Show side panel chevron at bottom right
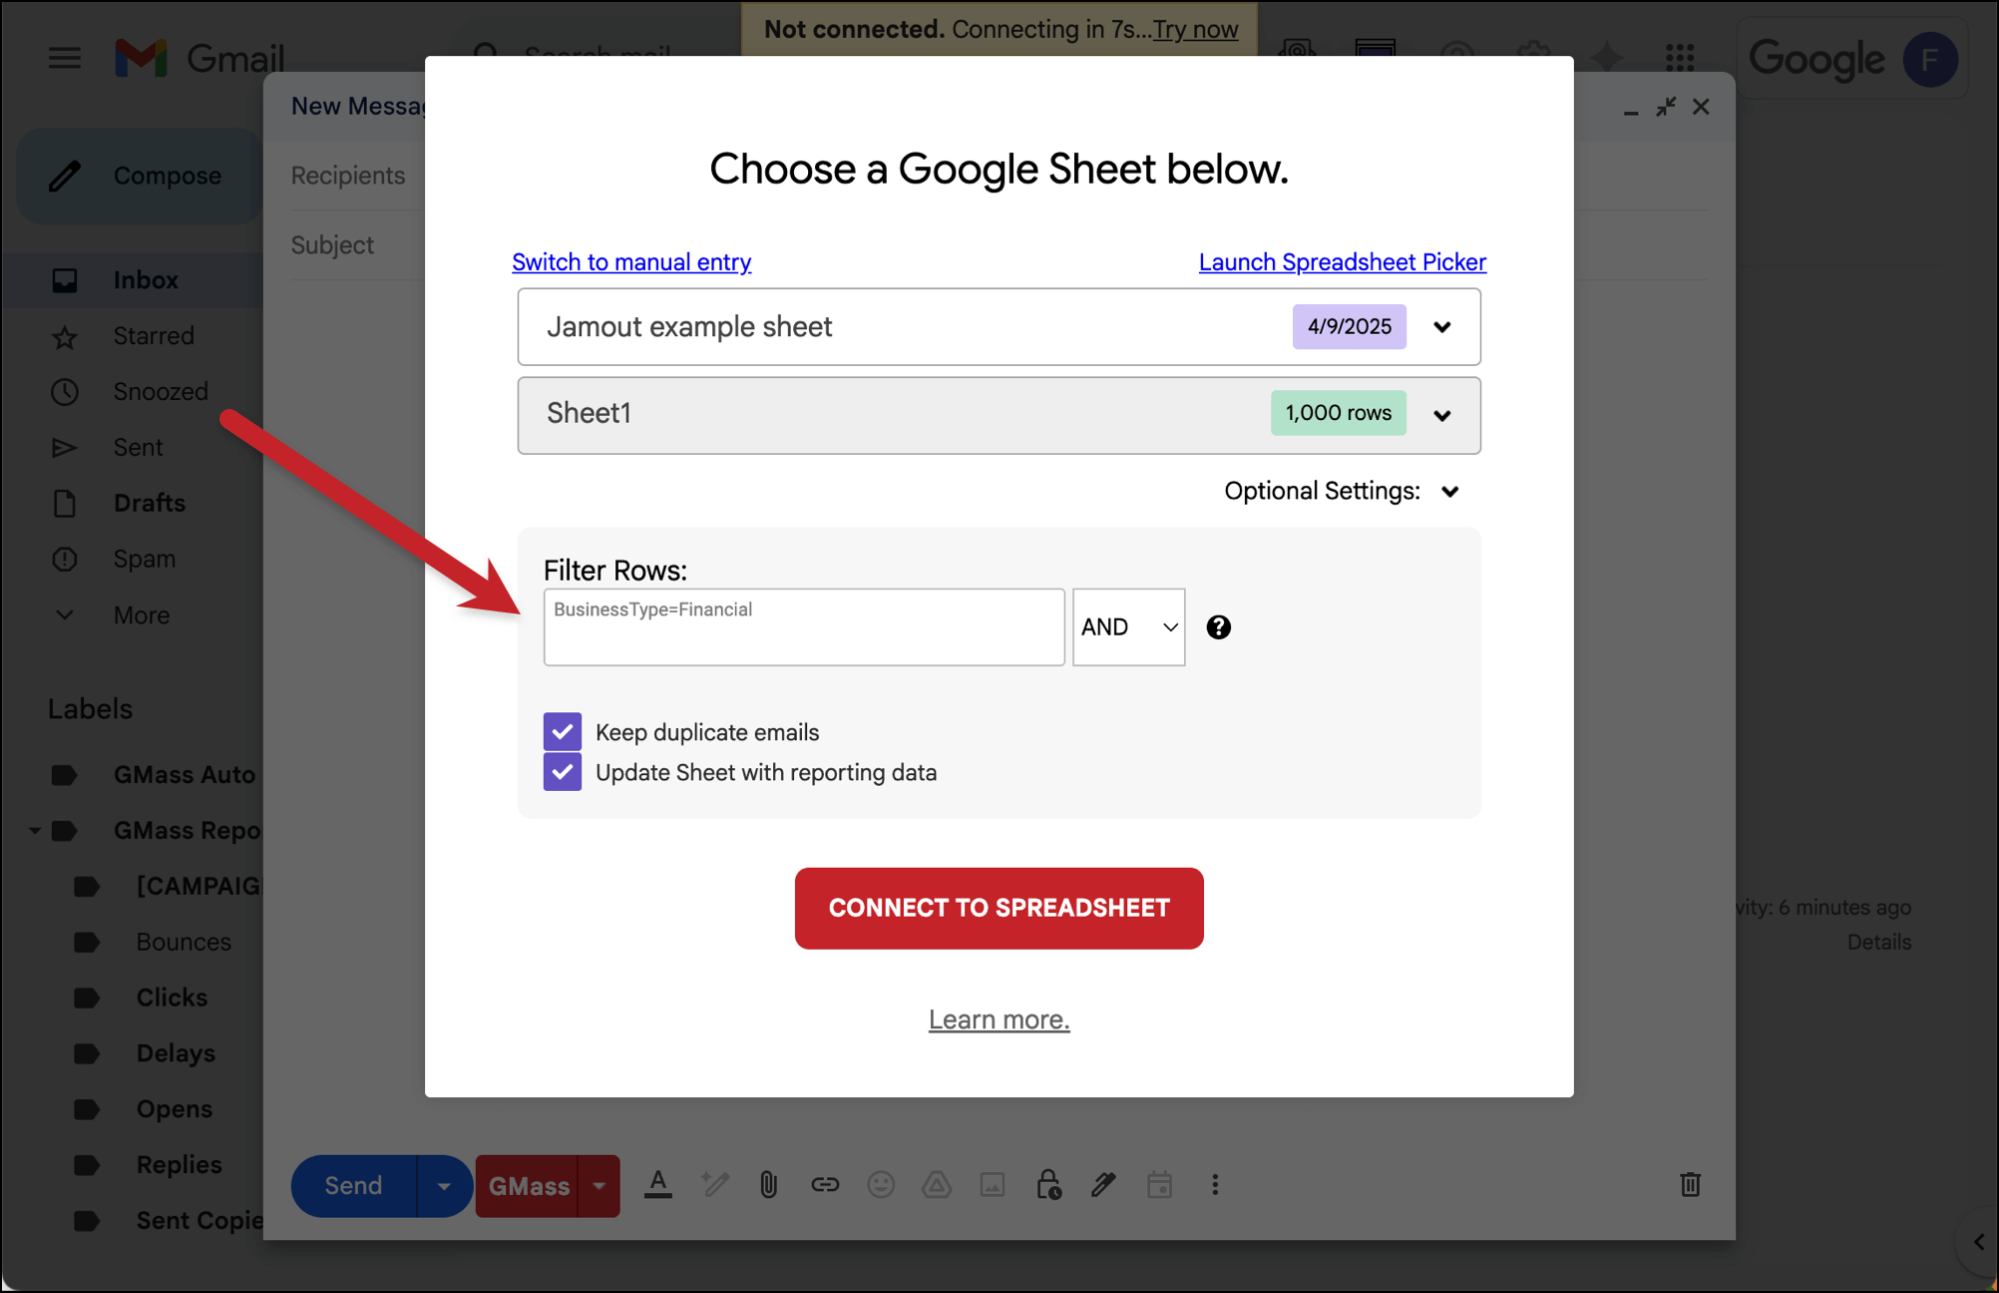 pyautogui.click(x=1978, y=1243)
